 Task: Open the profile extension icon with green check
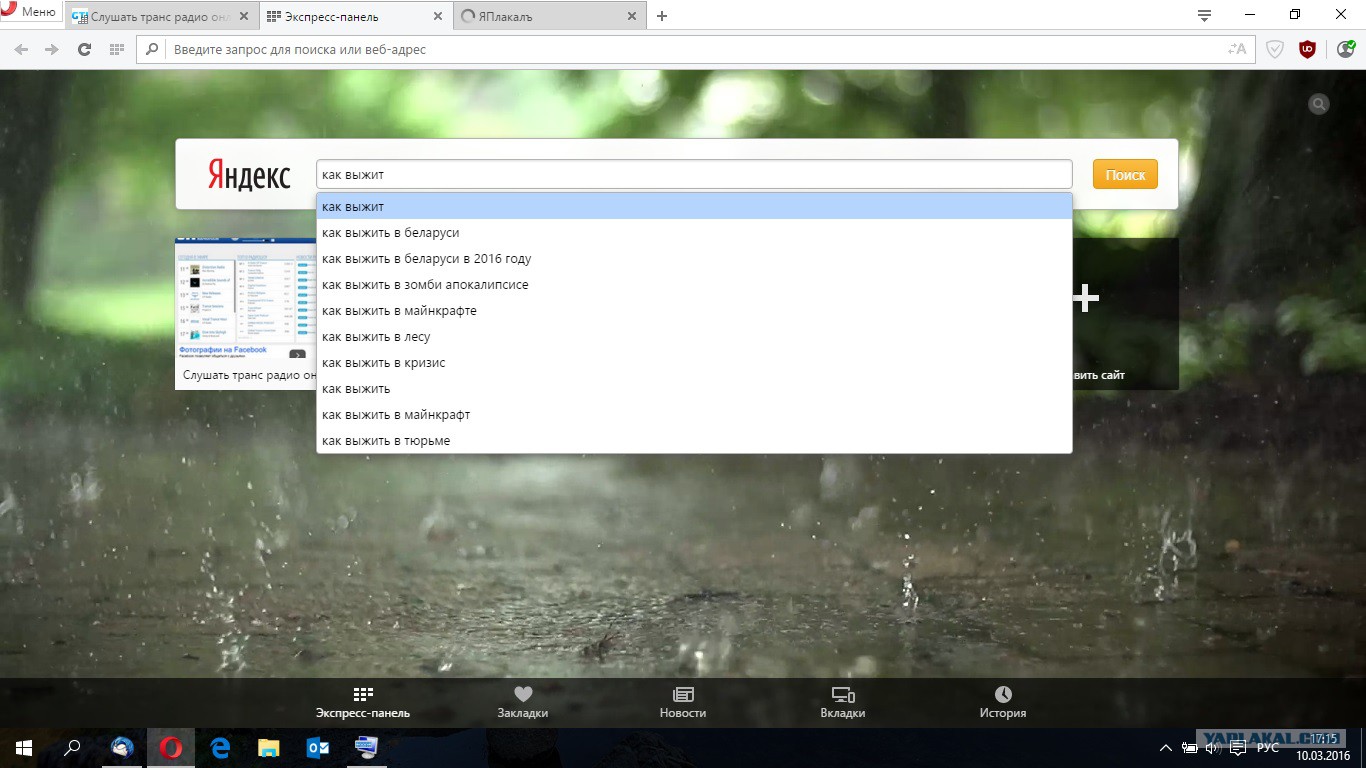pos(1345,49)
